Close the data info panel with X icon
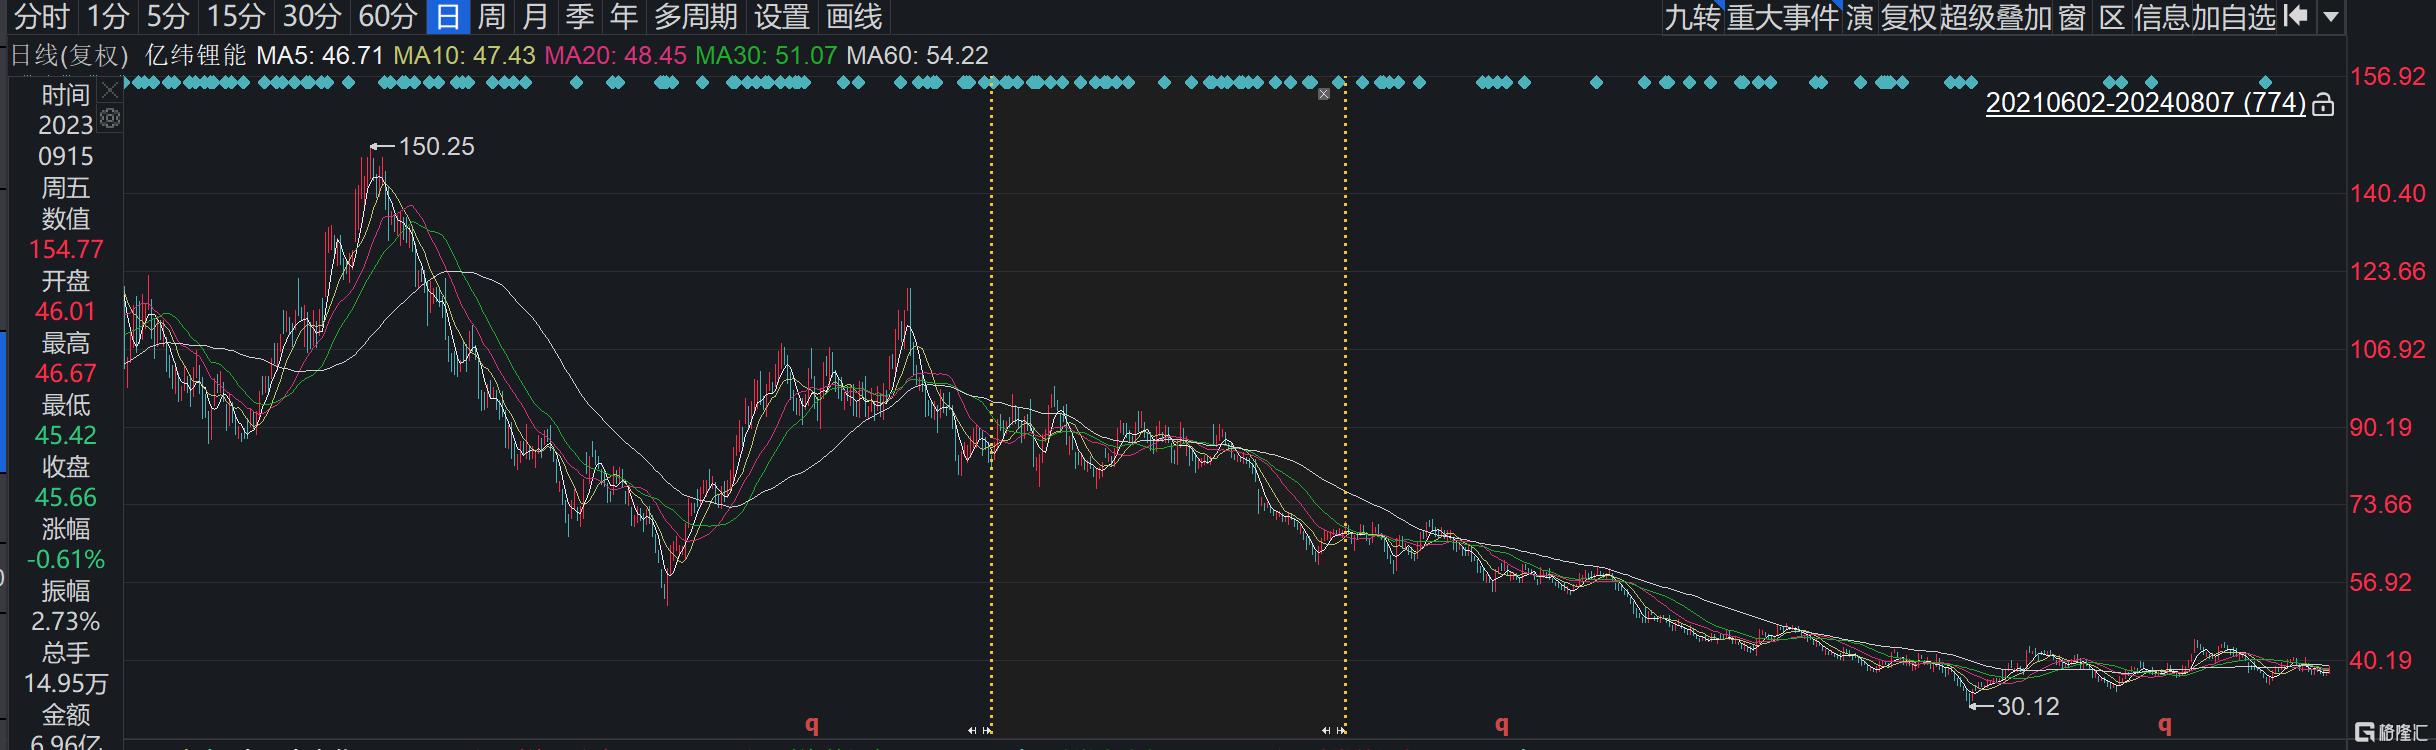2436x750 pixels. tap(110, 92)
